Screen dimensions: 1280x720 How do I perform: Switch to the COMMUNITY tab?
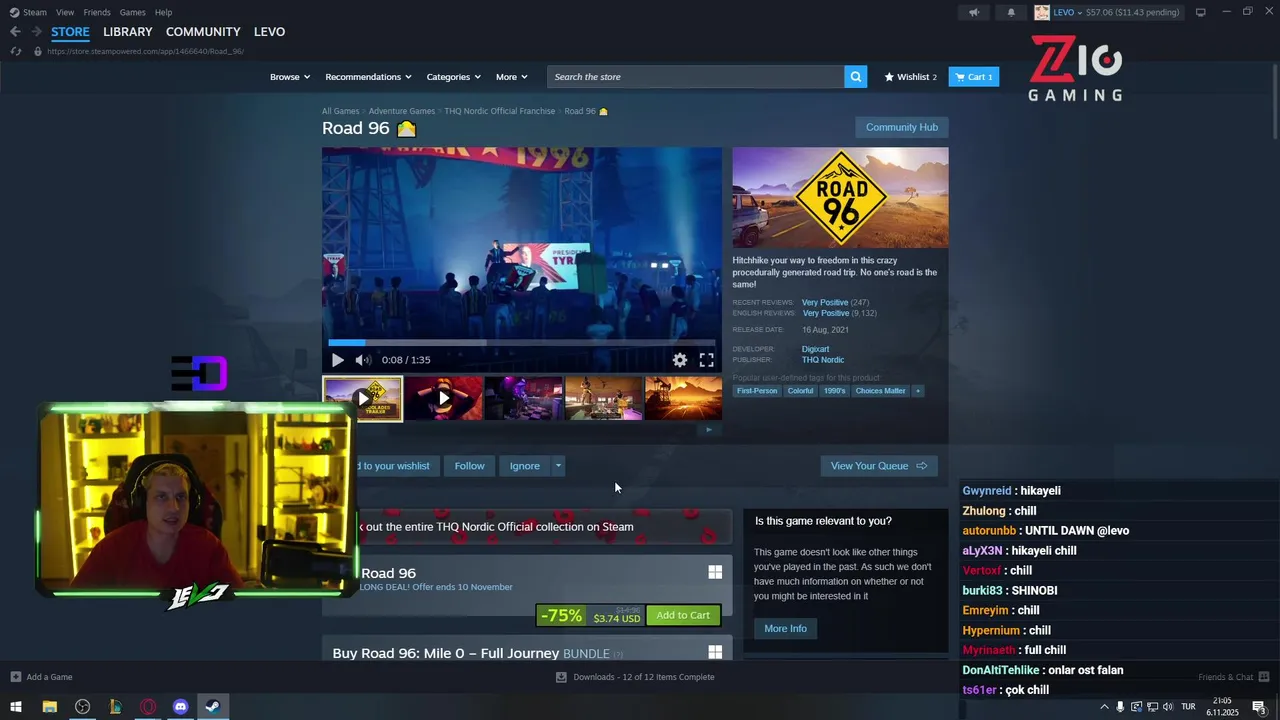203,32
